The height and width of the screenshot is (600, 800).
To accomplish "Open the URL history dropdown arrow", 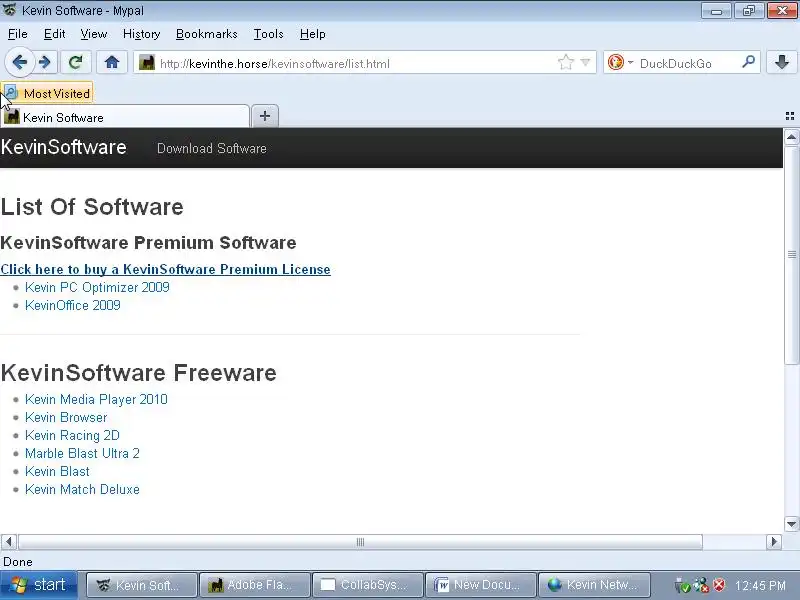I will [585, 63].
